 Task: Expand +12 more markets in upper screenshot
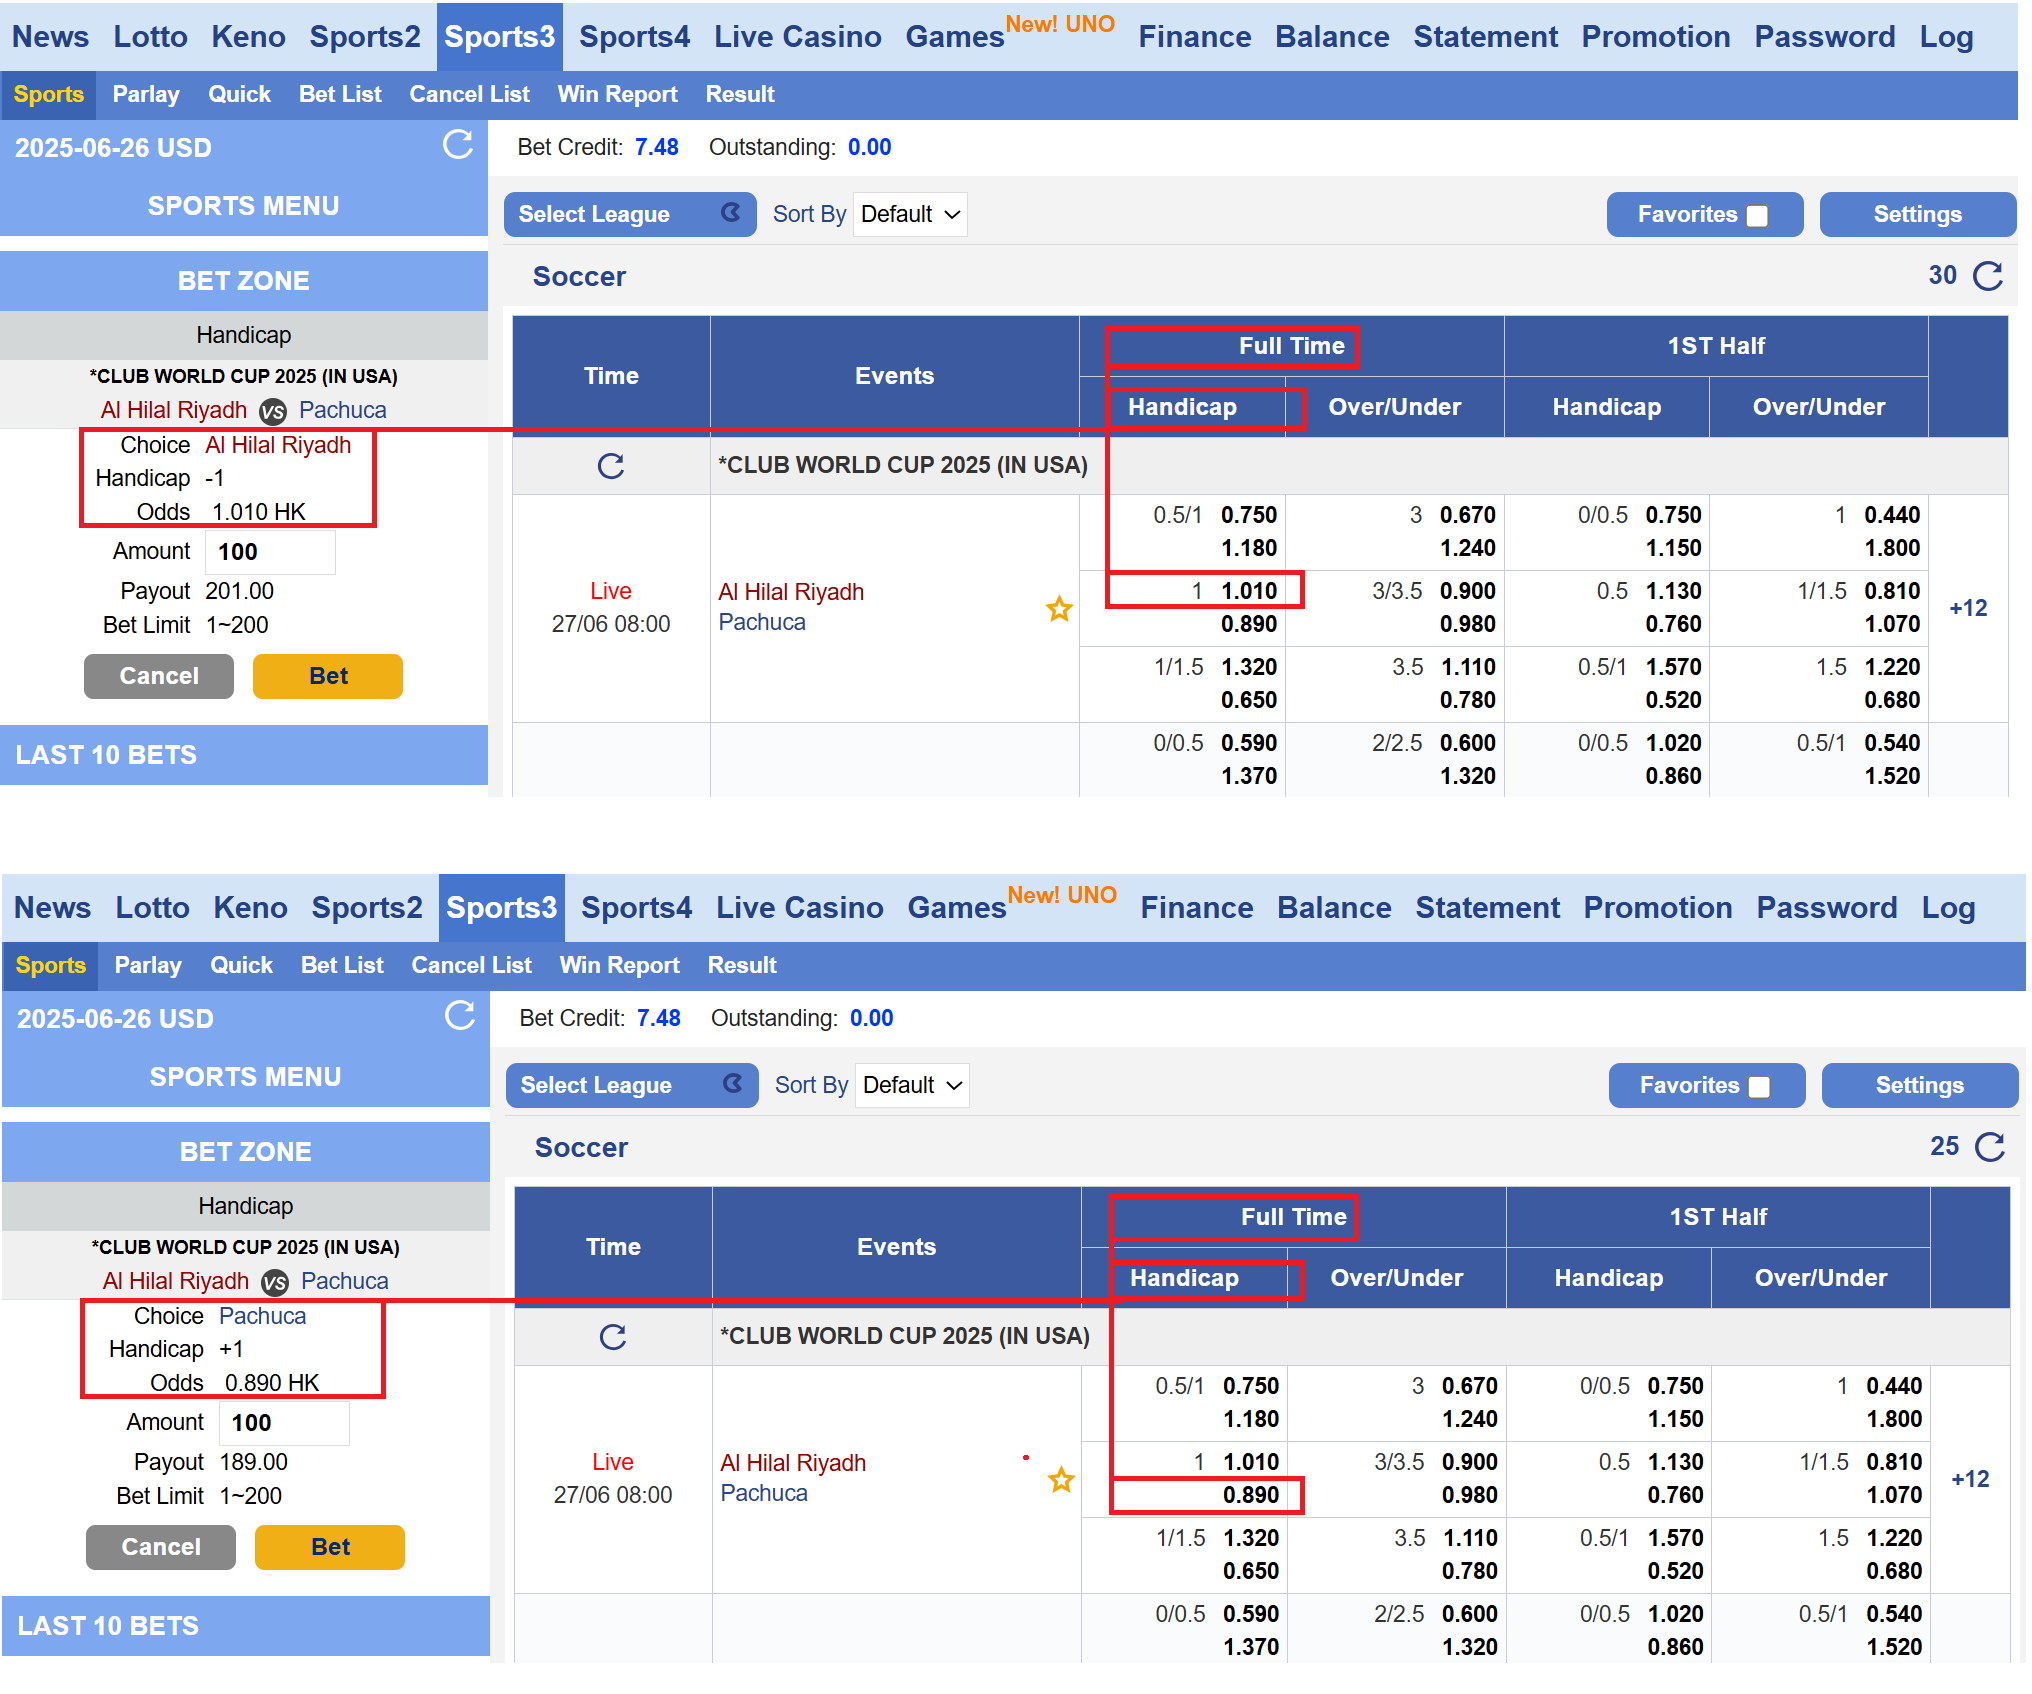click(1968, 608)
